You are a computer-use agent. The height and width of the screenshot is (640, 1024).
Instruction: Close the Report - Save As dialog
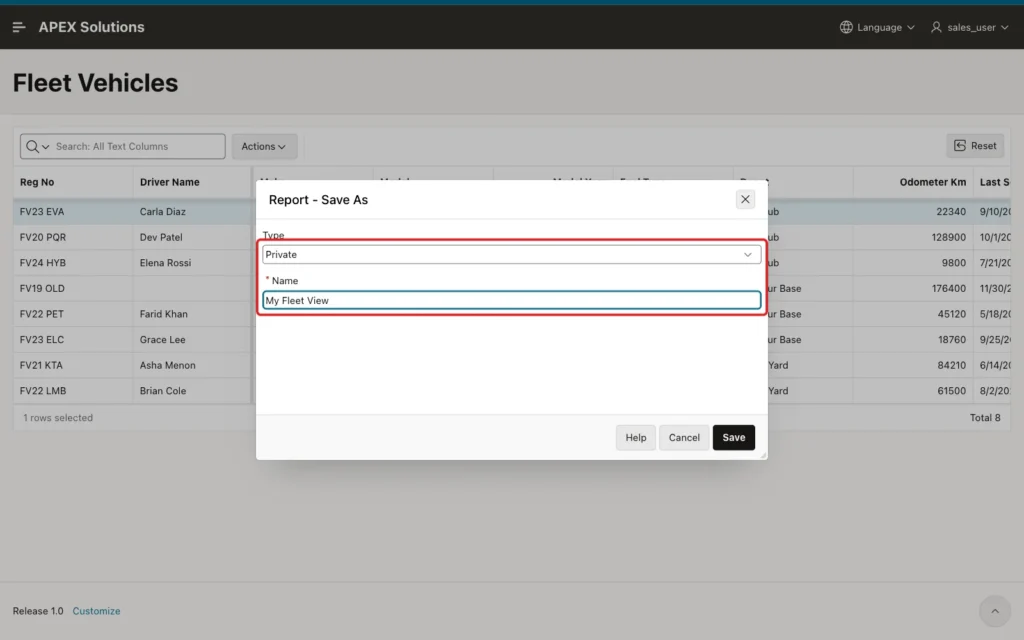pos(745,199)
